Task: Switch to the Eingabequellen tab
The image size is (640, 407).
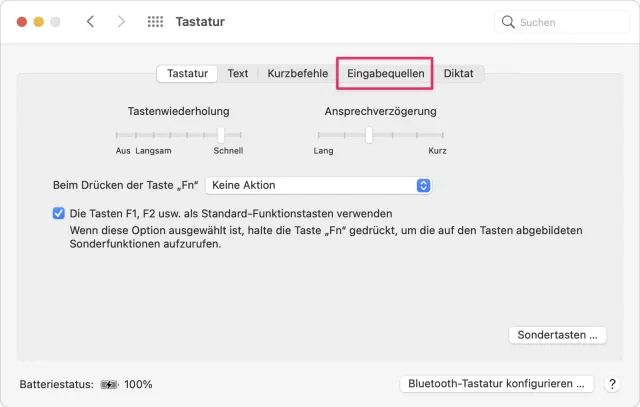Action: coord(386,73)
